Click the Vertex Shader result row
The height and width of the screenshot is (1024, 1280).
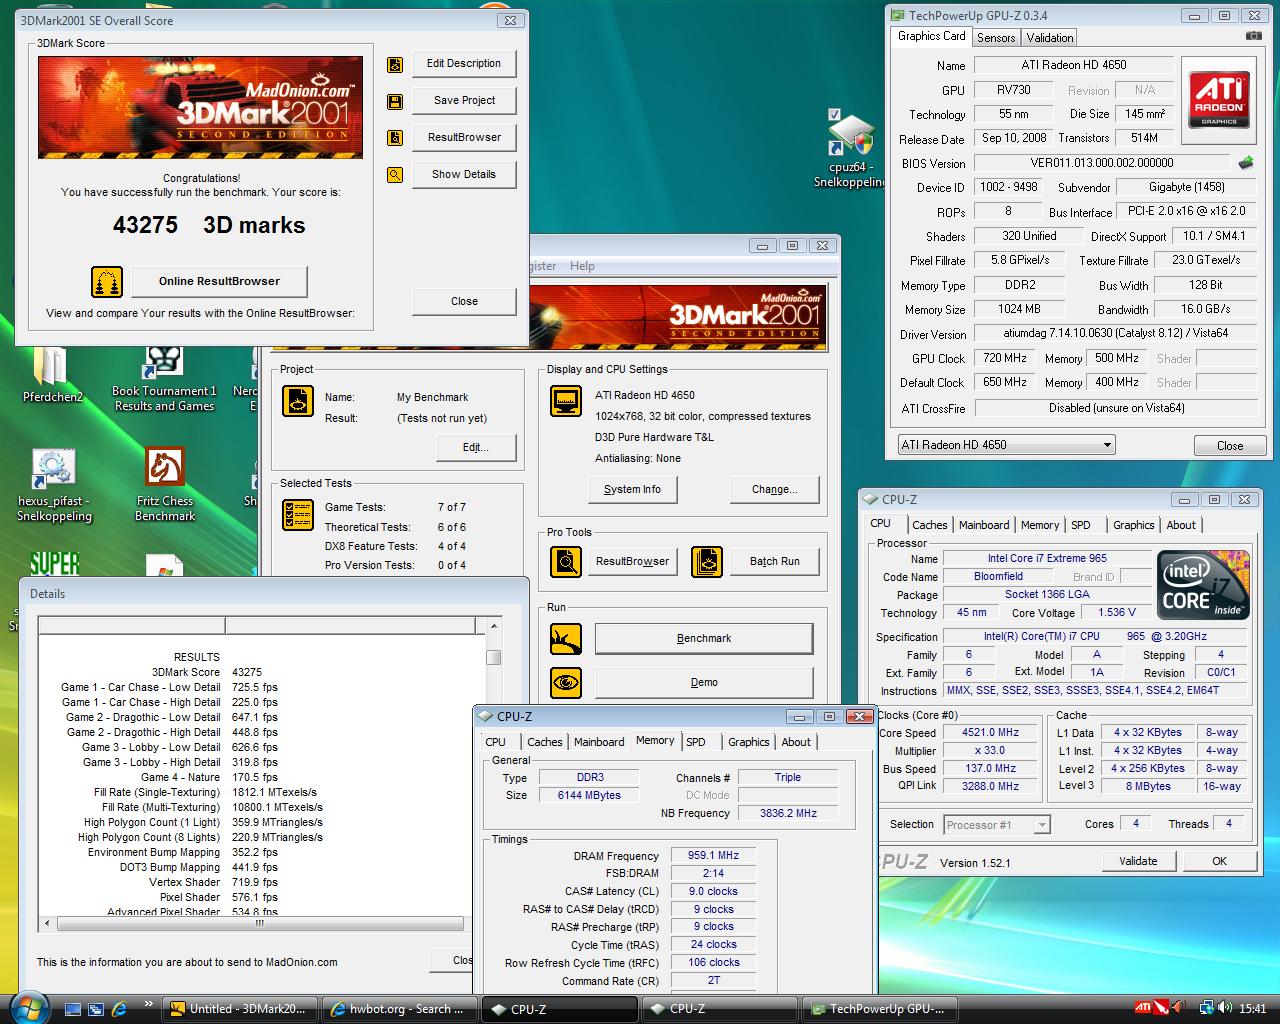(x=213, y=882)
